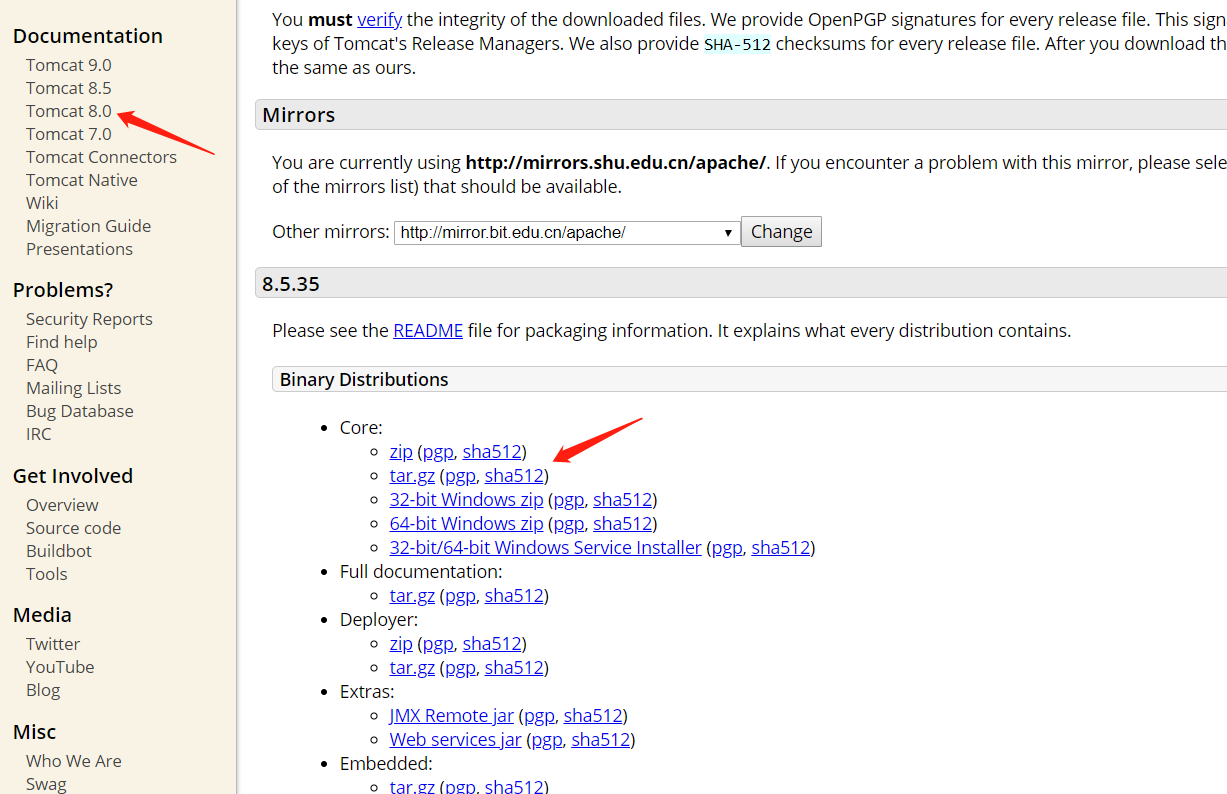The height and width of the screenshot is (794, 1227).
Task: Open sha512 checksum for Core tar.gz
Action: point(514,476)
